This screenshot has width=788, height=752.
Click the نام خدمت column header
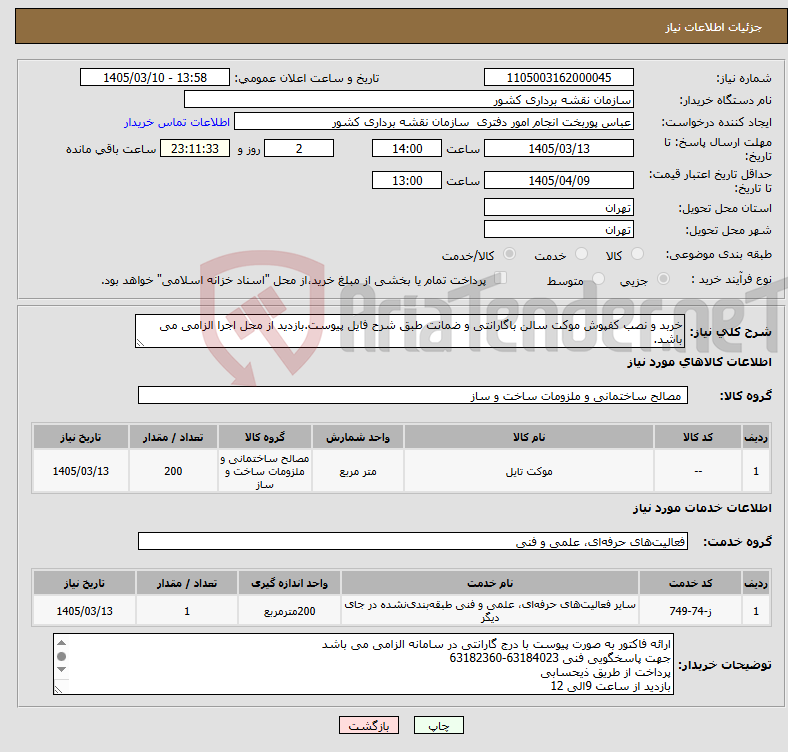[490, 583]
